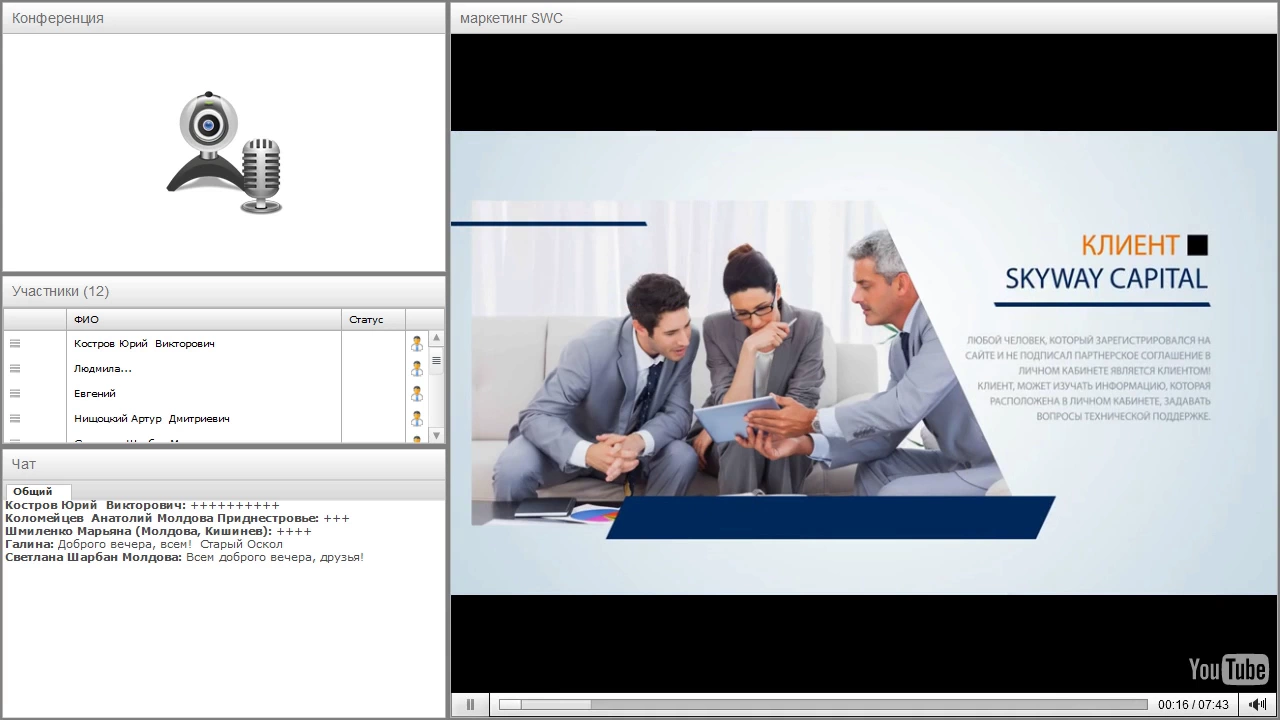Open row menu for Костров Юрий Викторович
Image resolution: width=1280 pixels, height=720 pixels.
click(15, 344)
